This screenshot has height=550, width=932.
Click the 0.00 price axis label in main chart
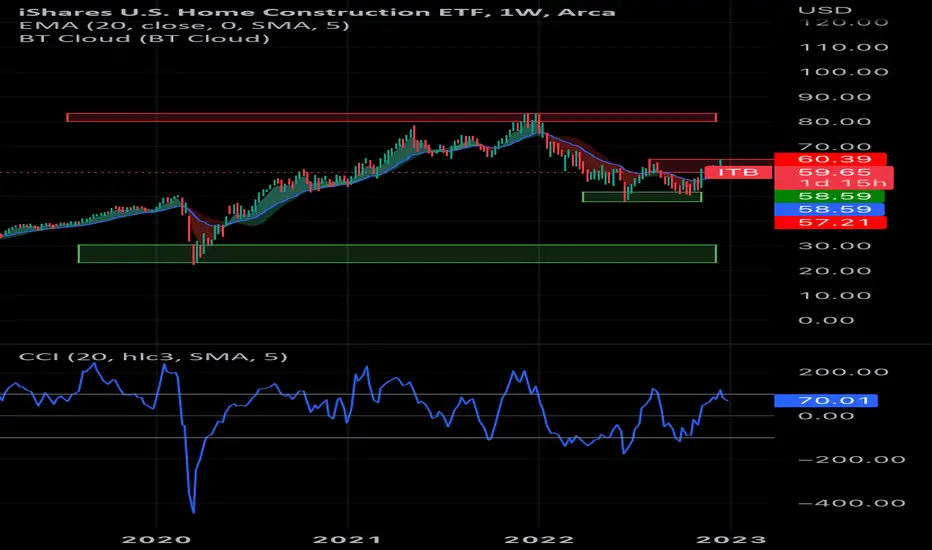click(x=826, y=320)
